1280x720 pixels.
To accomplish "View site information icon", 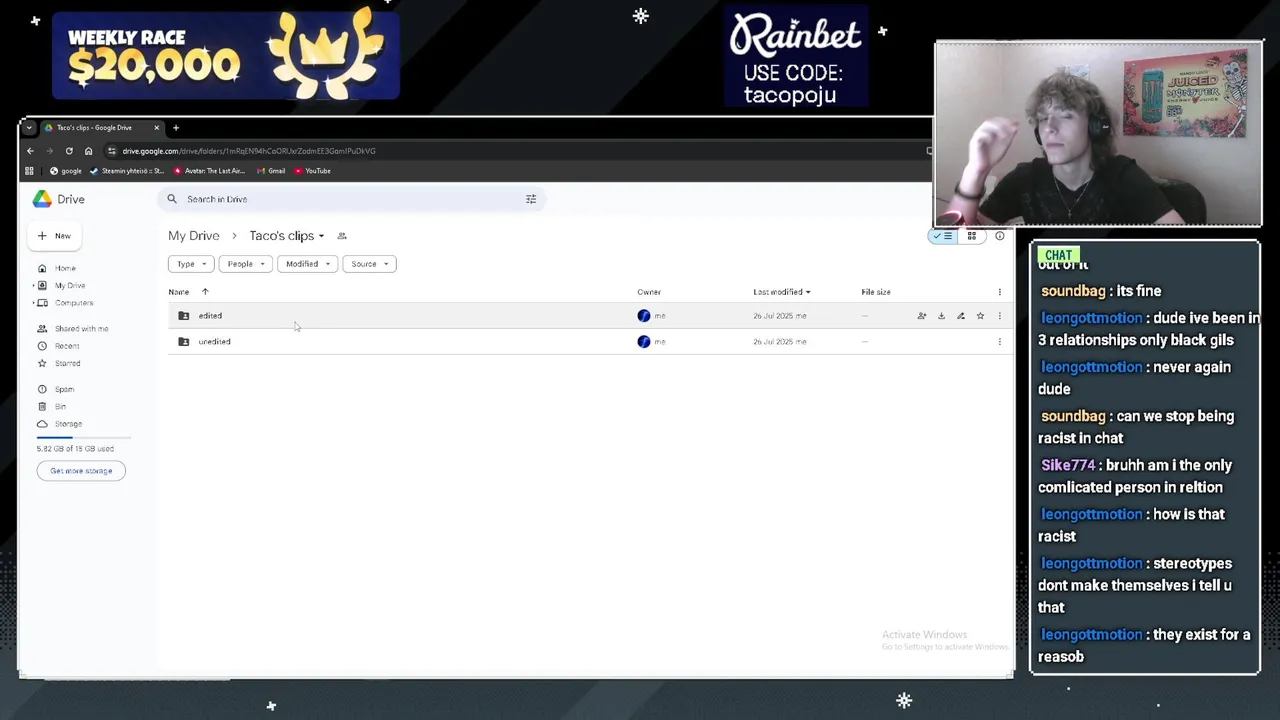I will coord(111,151).
